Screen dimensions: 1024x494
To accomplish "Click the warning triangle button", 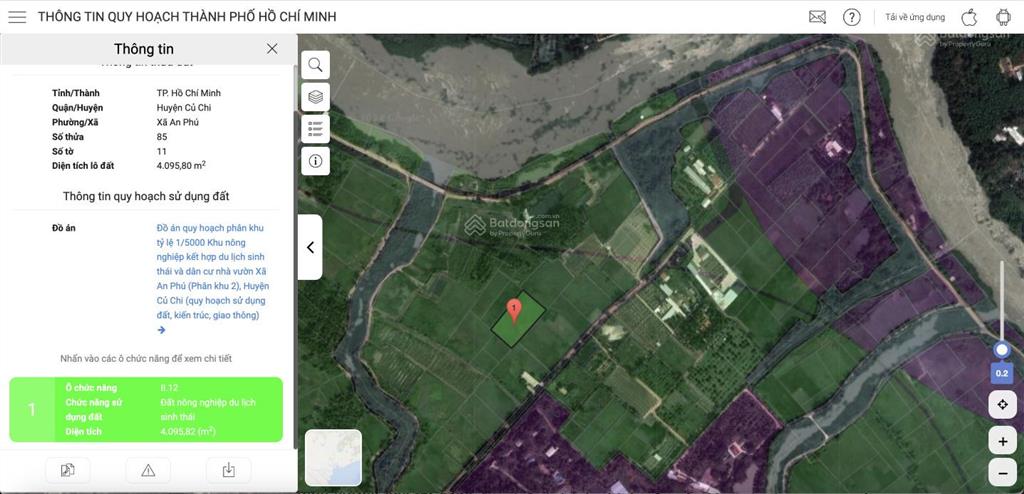I will [148, 470].
